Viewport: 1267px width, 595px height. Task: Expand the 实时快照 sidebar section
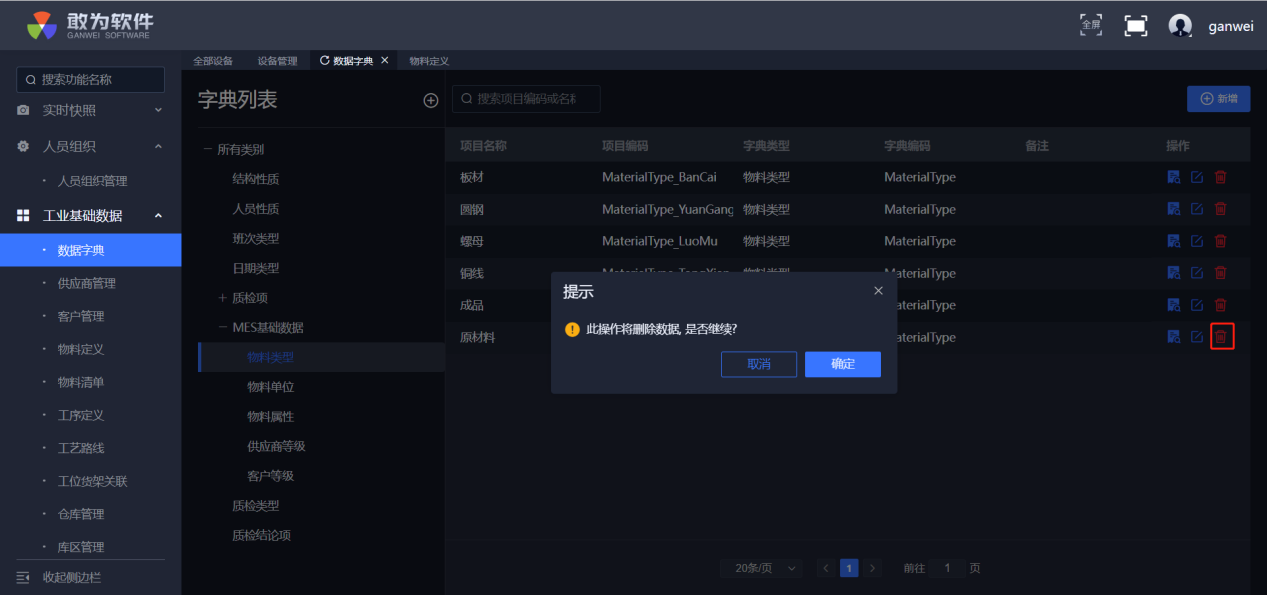tap(158, 111)
